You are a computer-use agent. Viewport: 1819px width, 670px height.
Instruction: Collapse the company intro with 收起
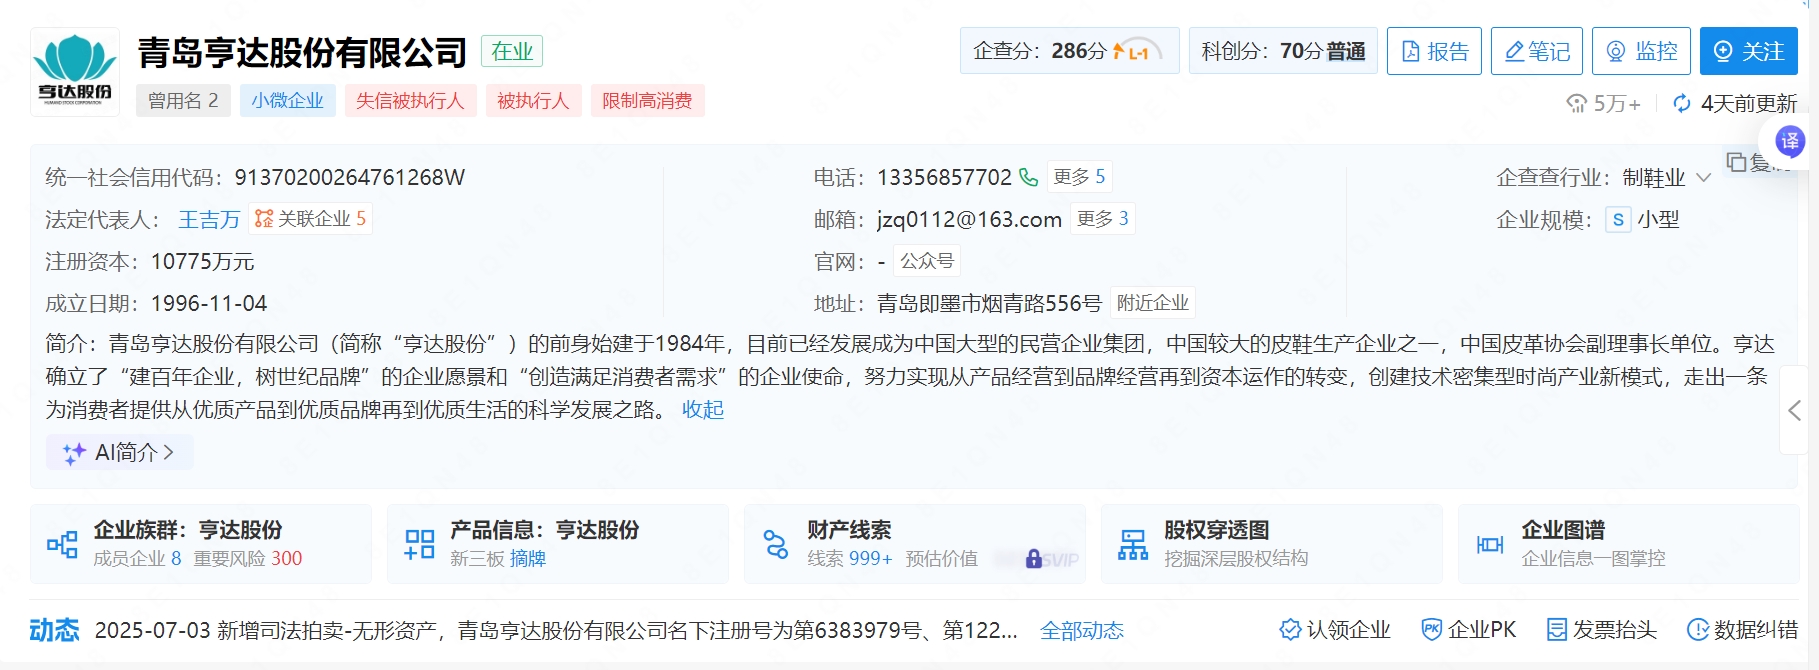tap(702, 410)
